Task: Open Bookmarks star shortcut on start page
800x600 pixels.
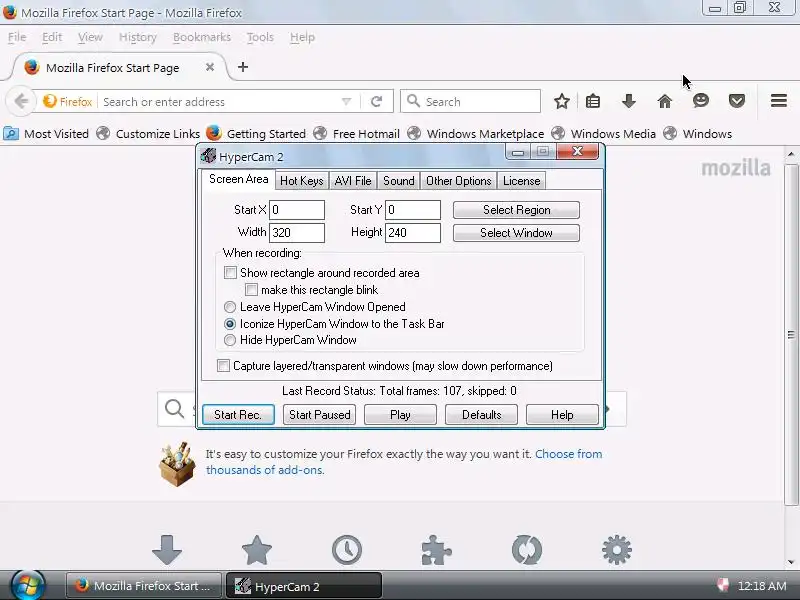Action: pyautogui.click(x=257, y=550)
